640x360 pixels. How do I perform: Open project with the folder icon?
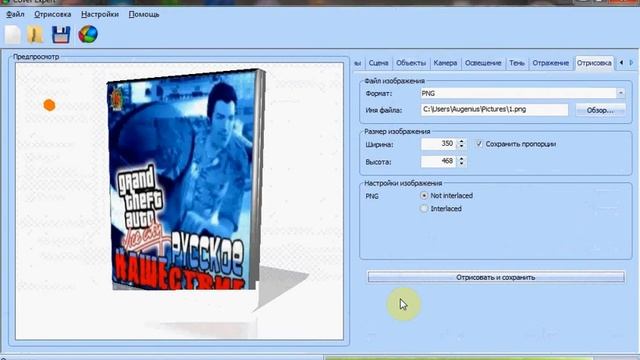point(36,34)
